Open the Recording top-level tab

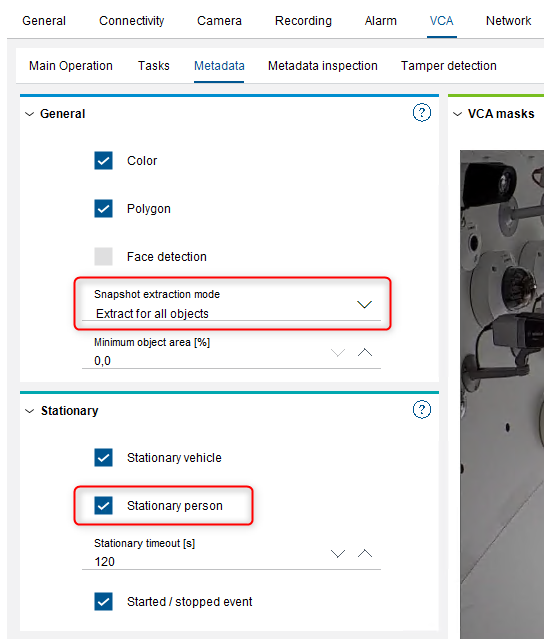coord(303,21)
